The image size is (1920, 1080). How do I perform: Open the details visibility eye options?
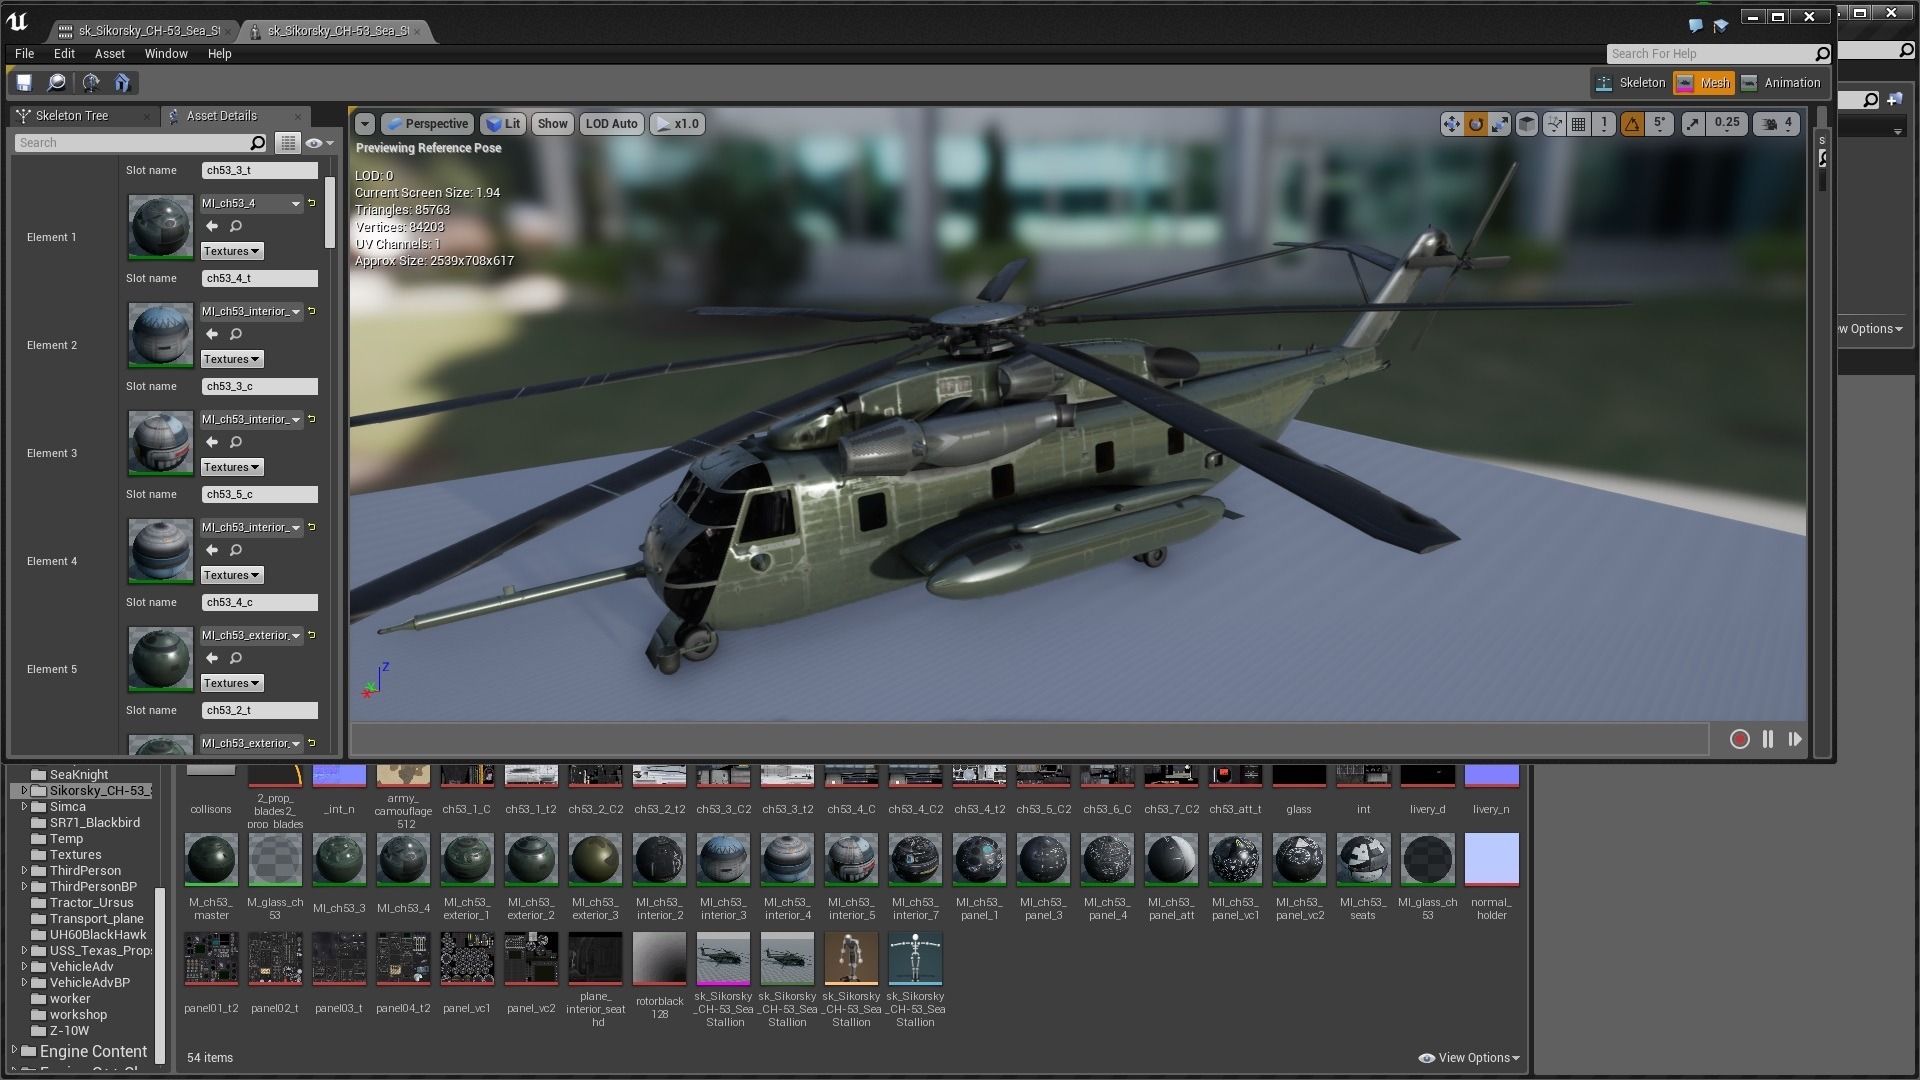click(x=320, y=143)
